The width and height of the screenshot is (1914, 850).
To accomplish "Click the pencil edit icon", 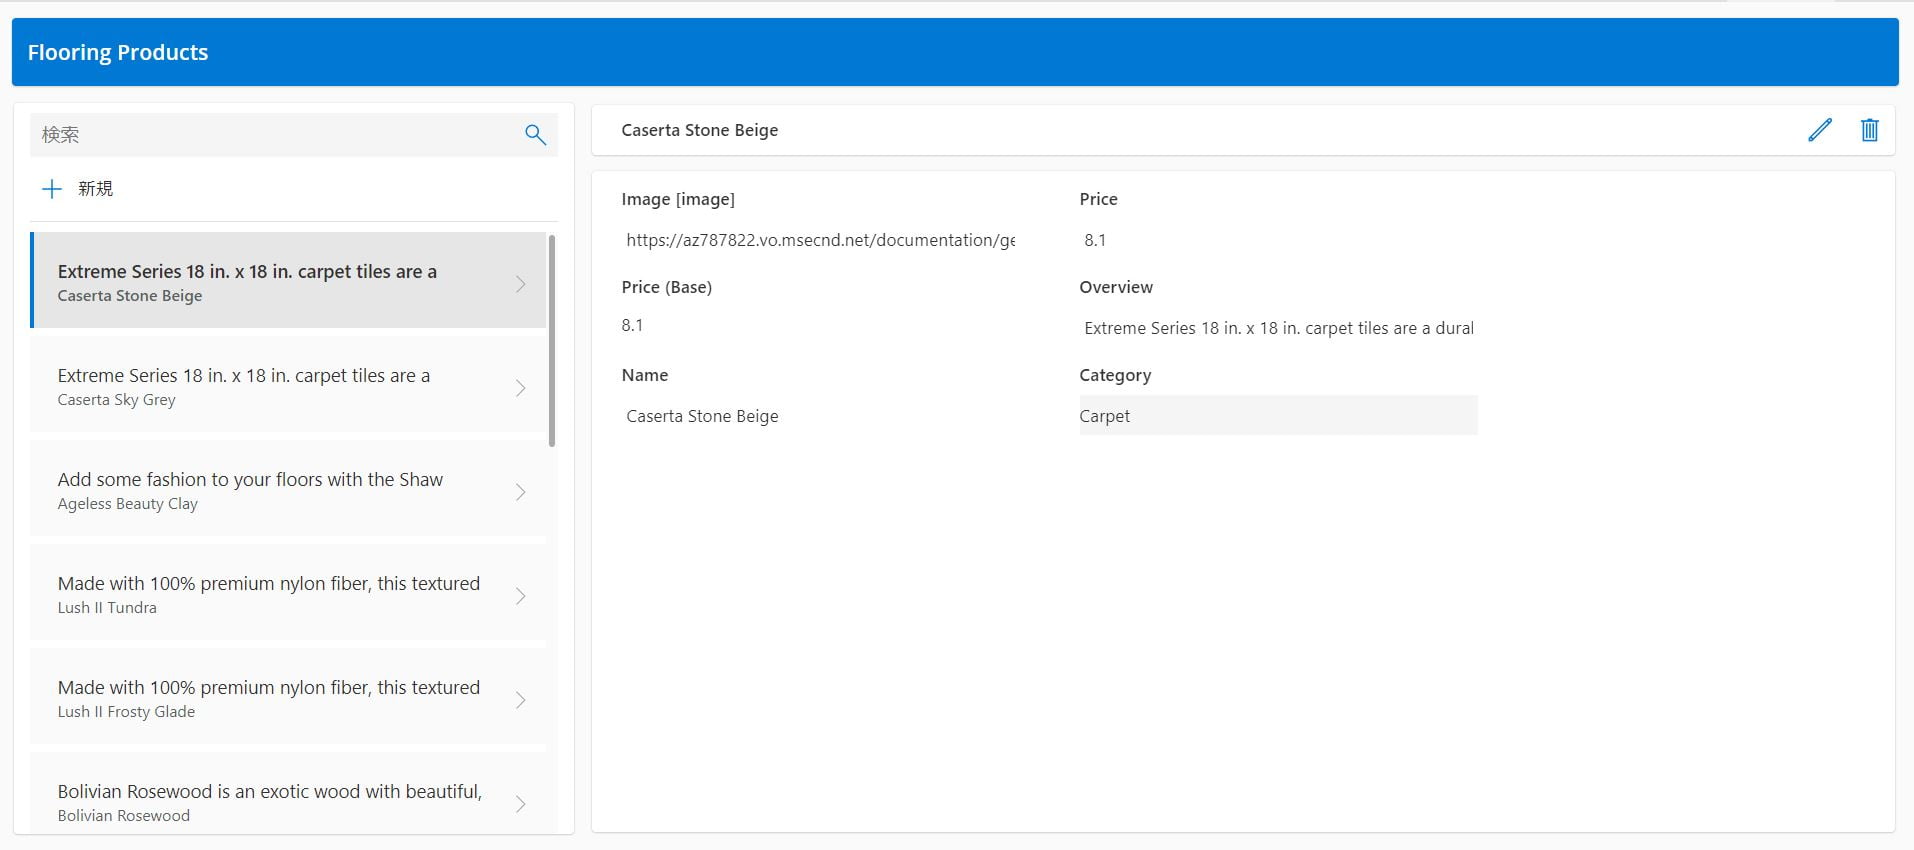I will 1819,130.
